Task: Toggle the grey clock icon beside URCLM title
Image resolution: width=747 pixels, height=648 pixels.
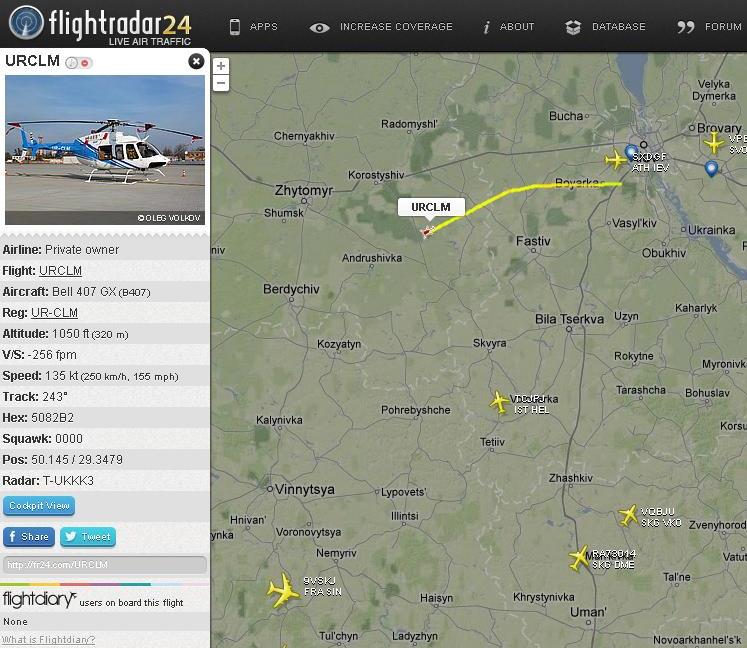Action: 71,63
